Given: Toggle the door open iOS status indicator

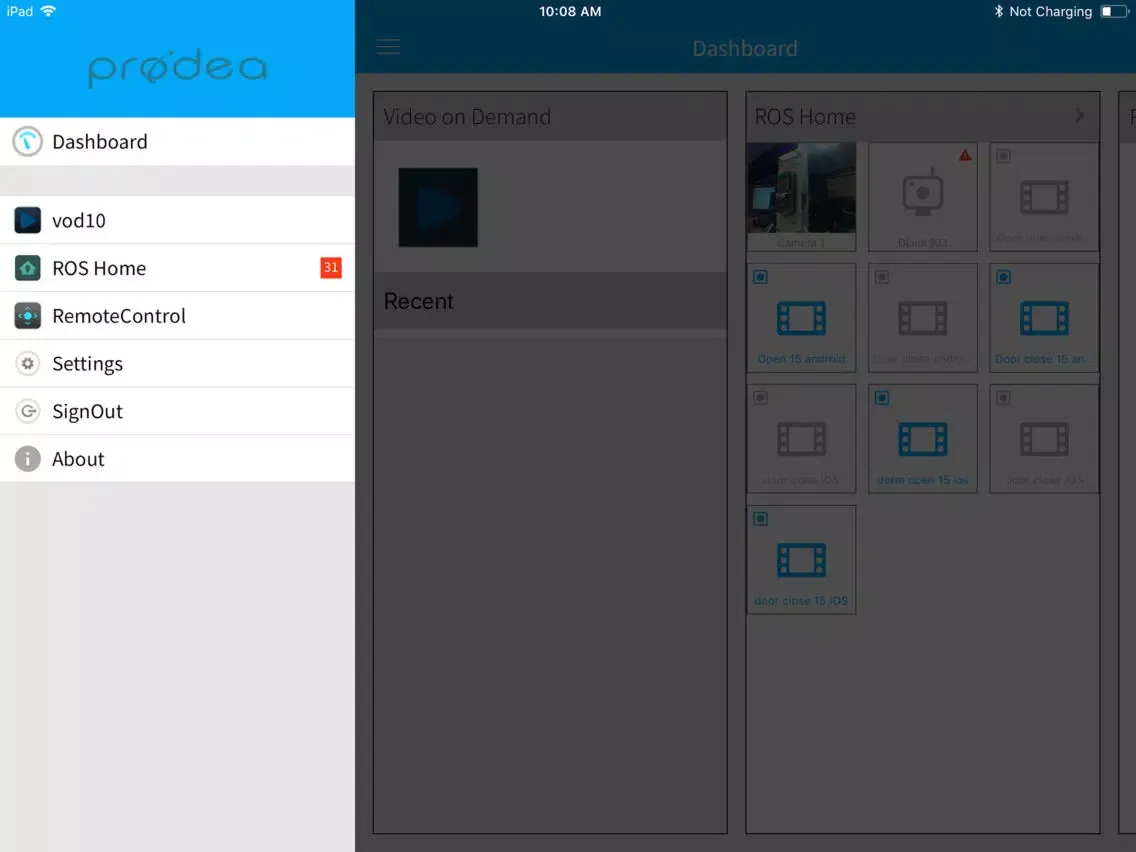Looking at the screenshot, I should click(x=760, y=398).
